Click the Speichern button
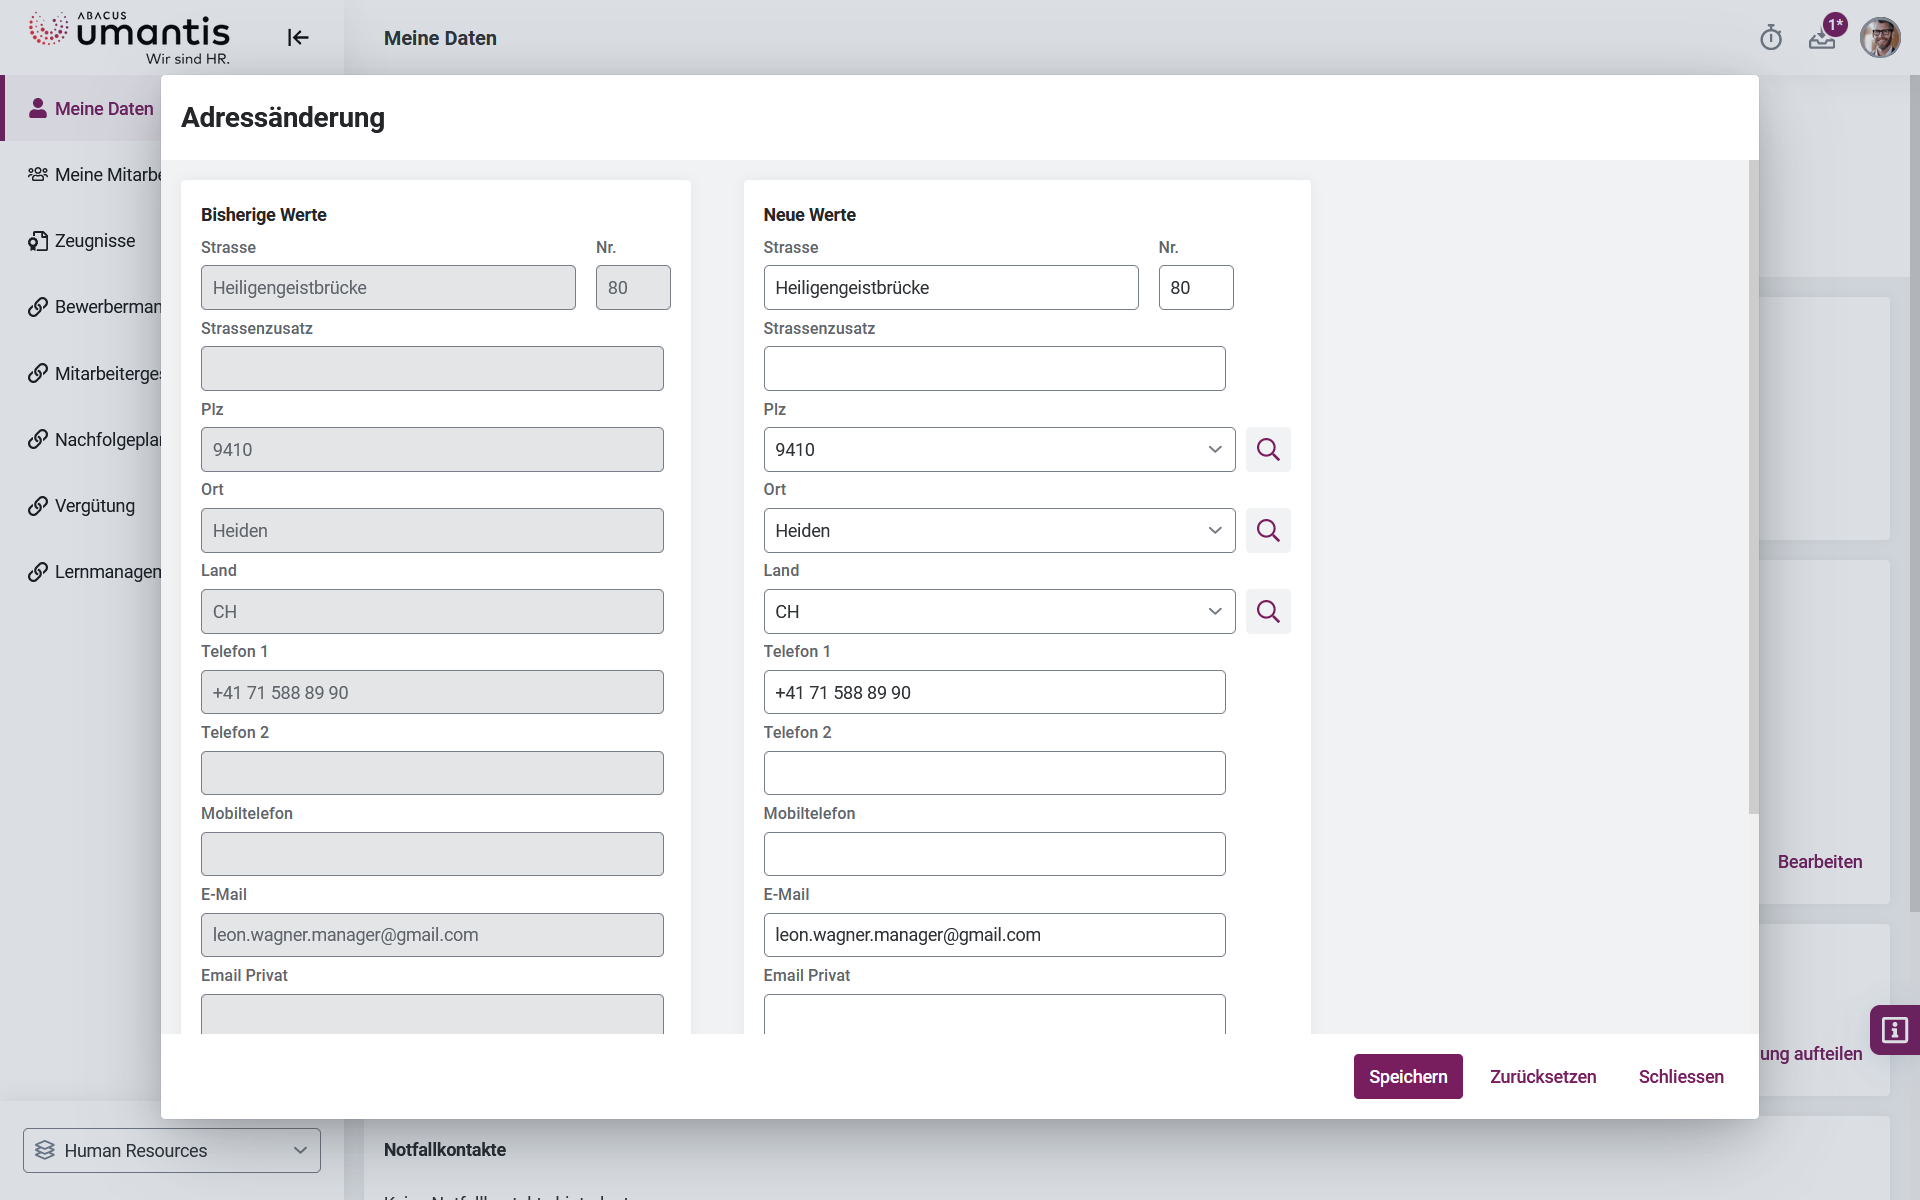The width and height of the screenshot is (1920, 1200). [1407, 1076]
